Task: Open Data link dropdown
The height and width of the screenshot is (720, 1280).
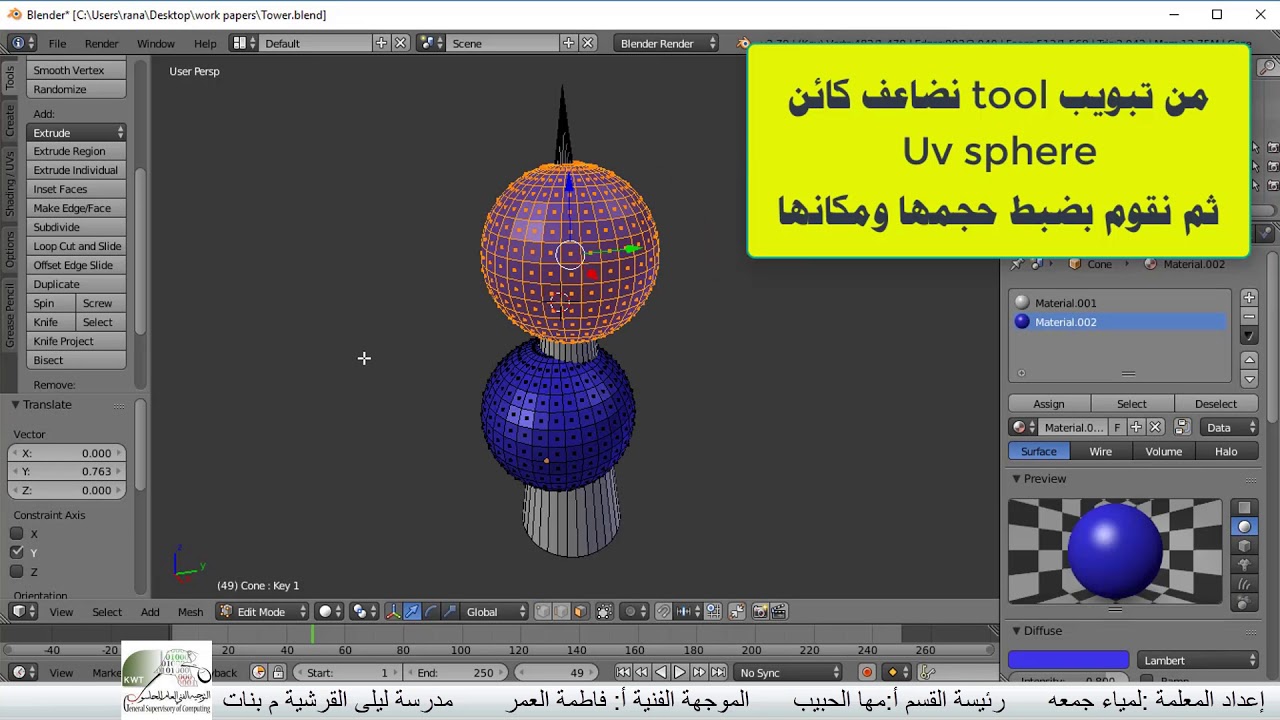Action: [x=1229, y=427]
